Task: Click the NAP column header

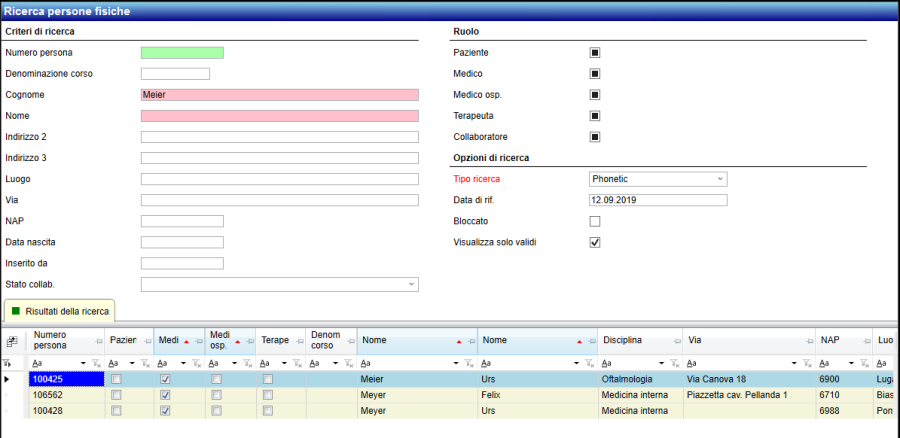Action: (835, 341)
